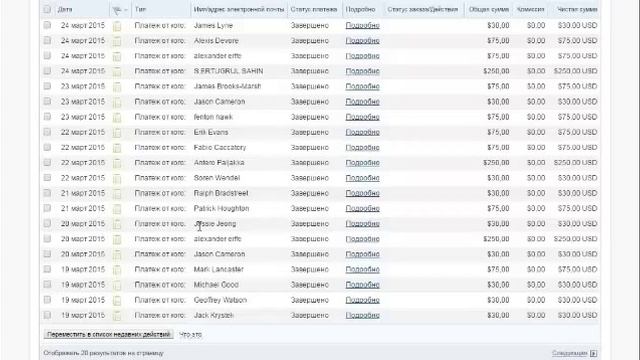Screen dimensions: 640x360
Task: Open note icon for alexander effe on 24 март
Action: (x=117, y=56)
